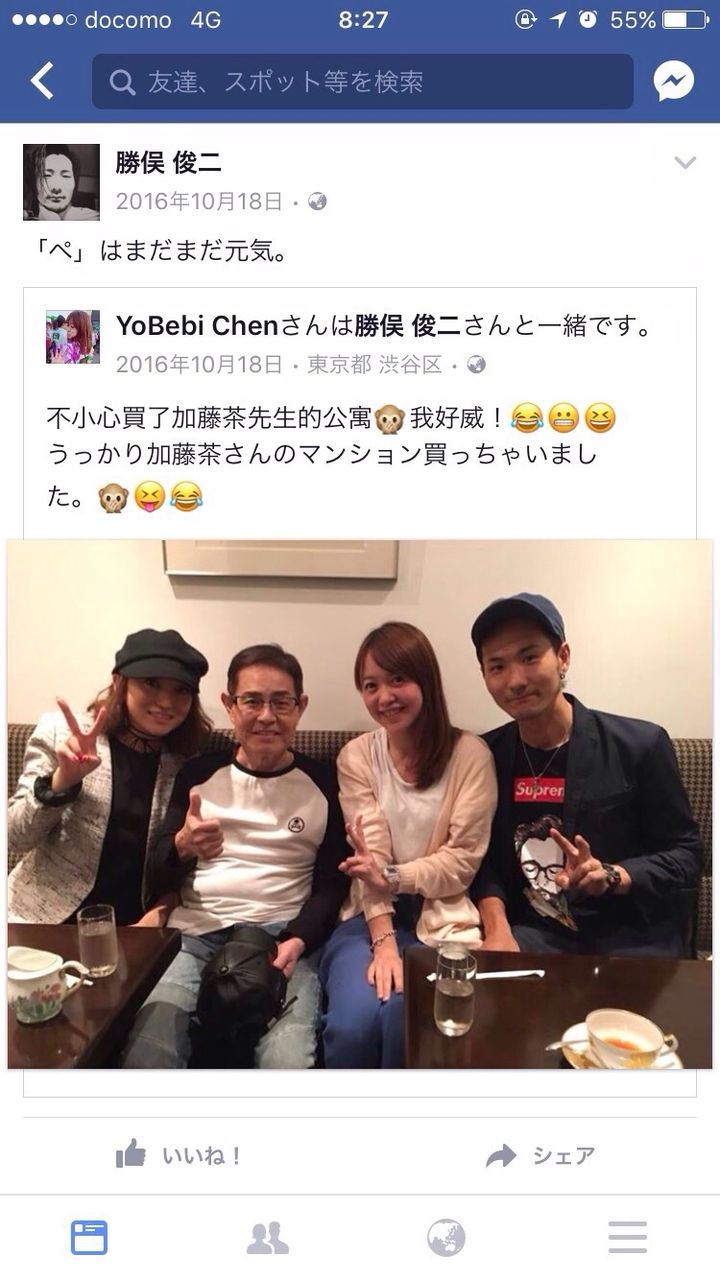Image resolution: width=720 pixels, height=1280 pixels.
Task: Open tagged 勝俣 俊二 link in shared post
Action: tap(409, 325)
